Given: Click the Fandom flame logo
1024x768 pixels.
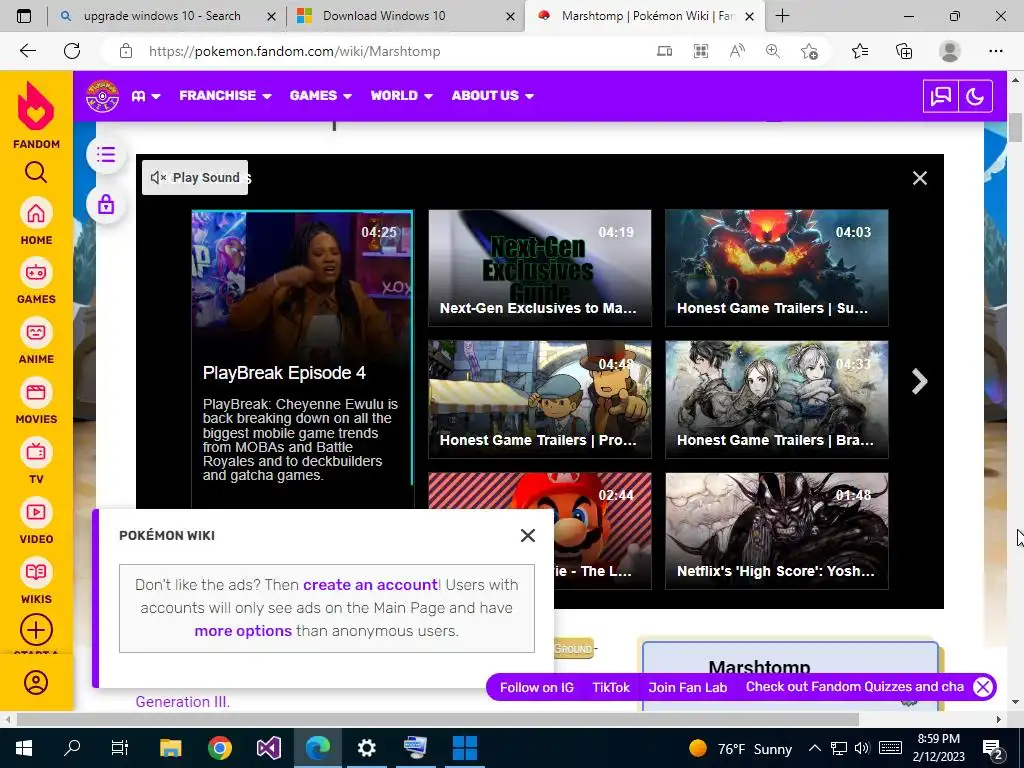Looking at the screenshot, I should click(36, 108).
